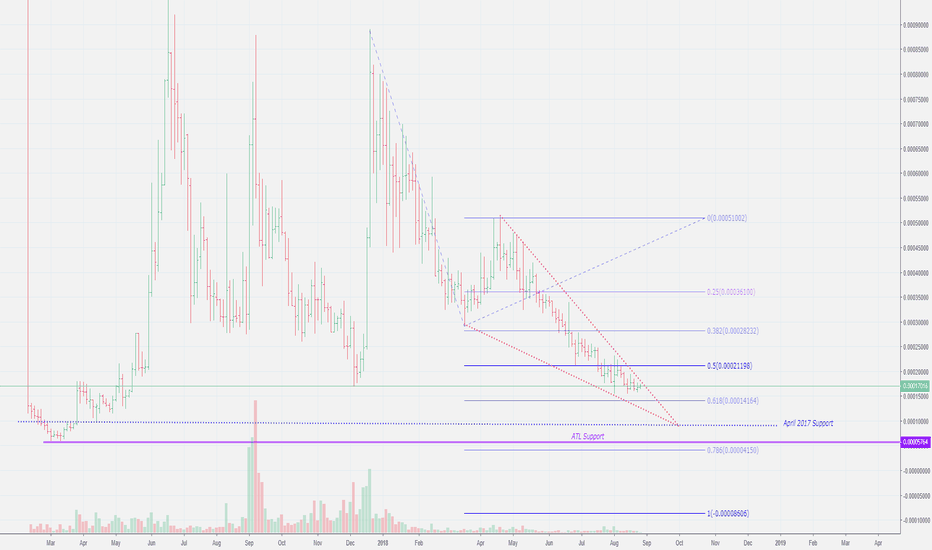Select the bold 0.5(0.00021198) Fibonacci label
The width and height of the screenshot is (932, 550).
[x=729, y=366]
